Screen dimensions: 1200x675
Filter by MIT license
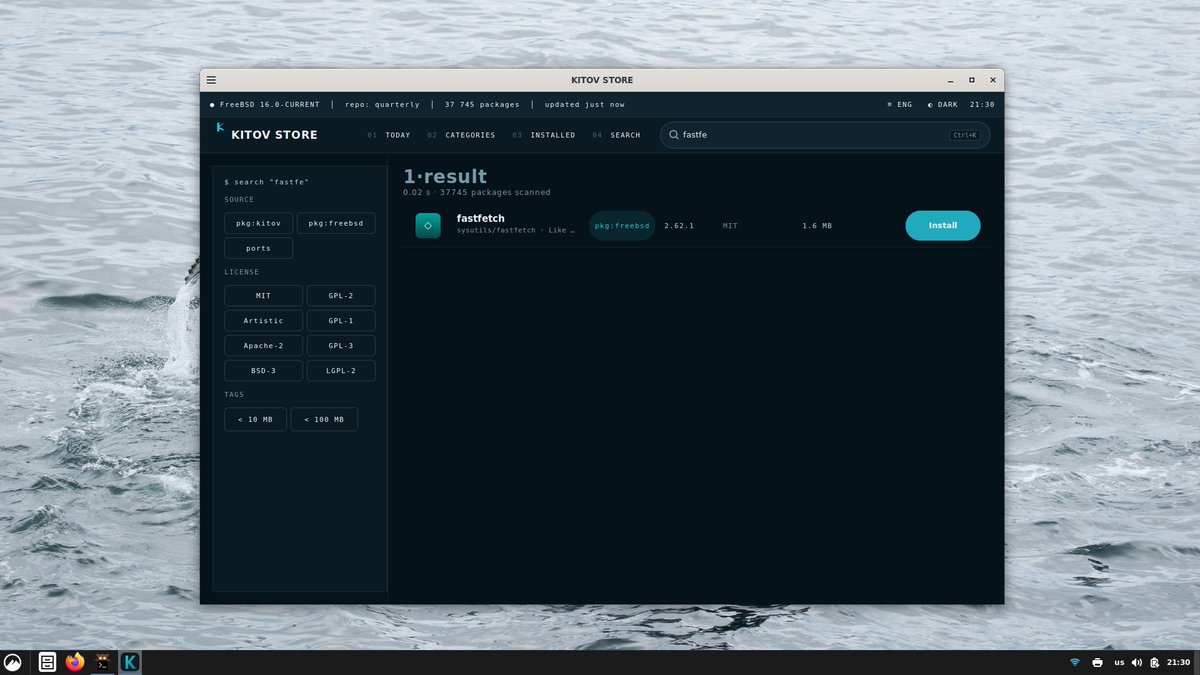263,296
